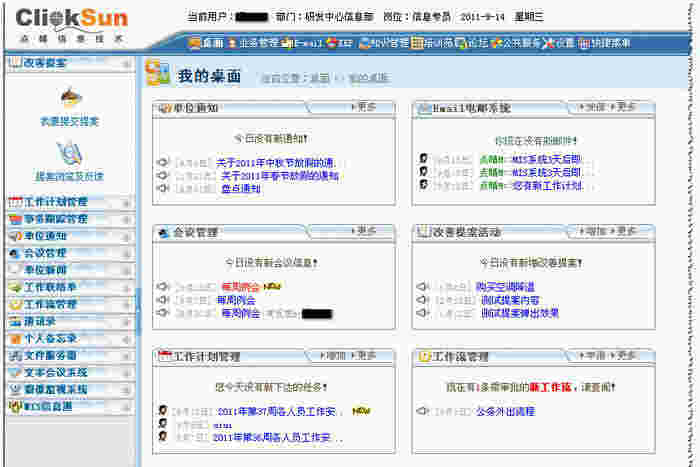Viewport: 700px width, 467px height.
Task: Open the 测试提案弹出效果 proposal link
Action: (x=520, y=313)
